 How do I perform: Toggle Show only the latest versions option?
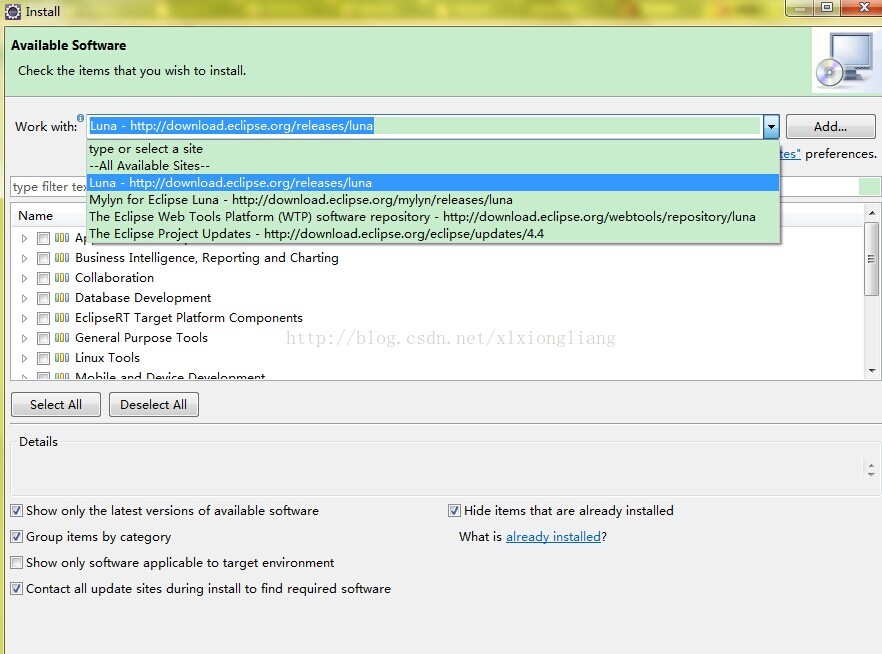coord(17,511)
